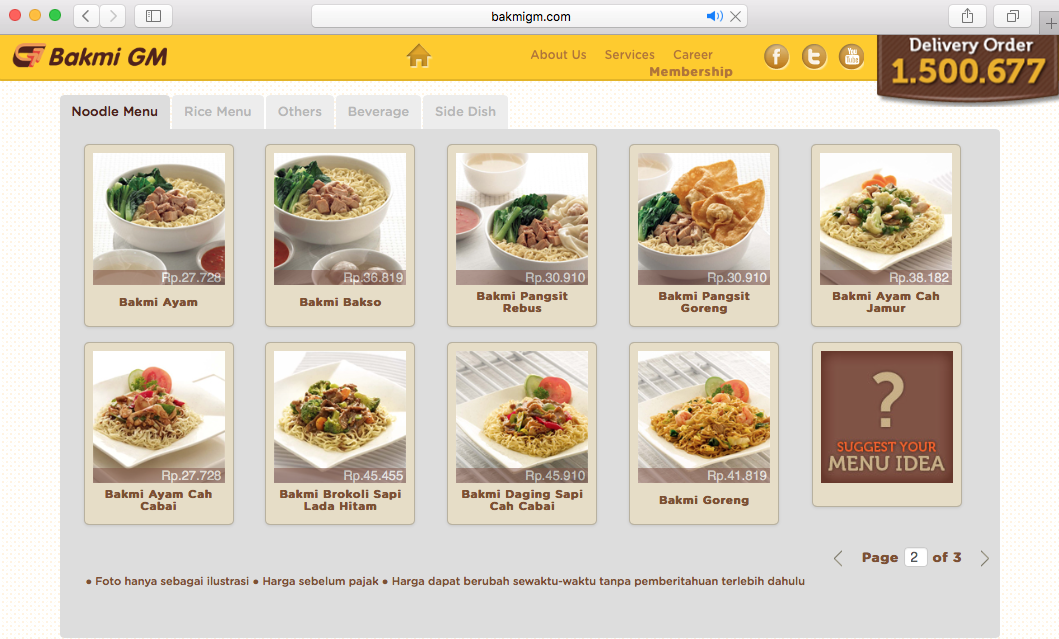Open the Bakmi Ayam Cah Jamur photo
1059x639 pixels.
[886, 219]
